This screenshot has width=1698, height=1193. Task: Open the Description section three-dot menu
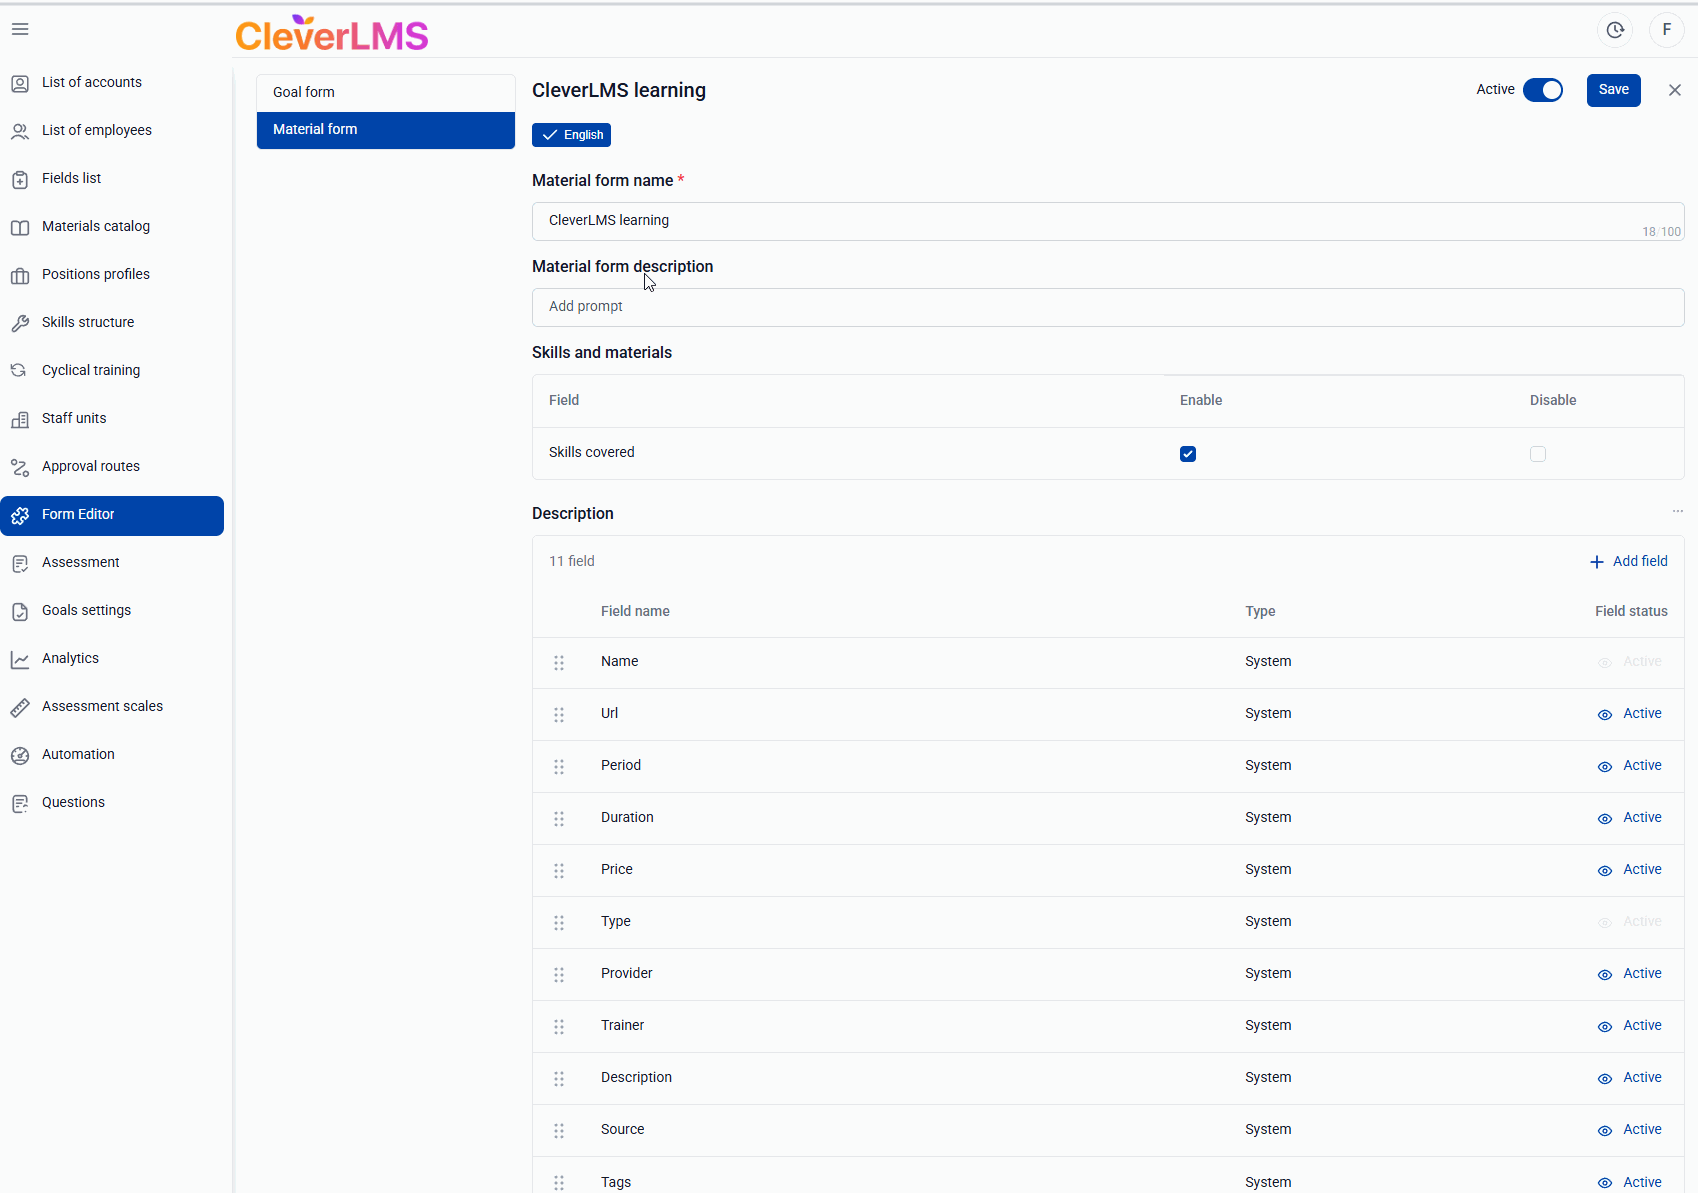[1677, 512]
